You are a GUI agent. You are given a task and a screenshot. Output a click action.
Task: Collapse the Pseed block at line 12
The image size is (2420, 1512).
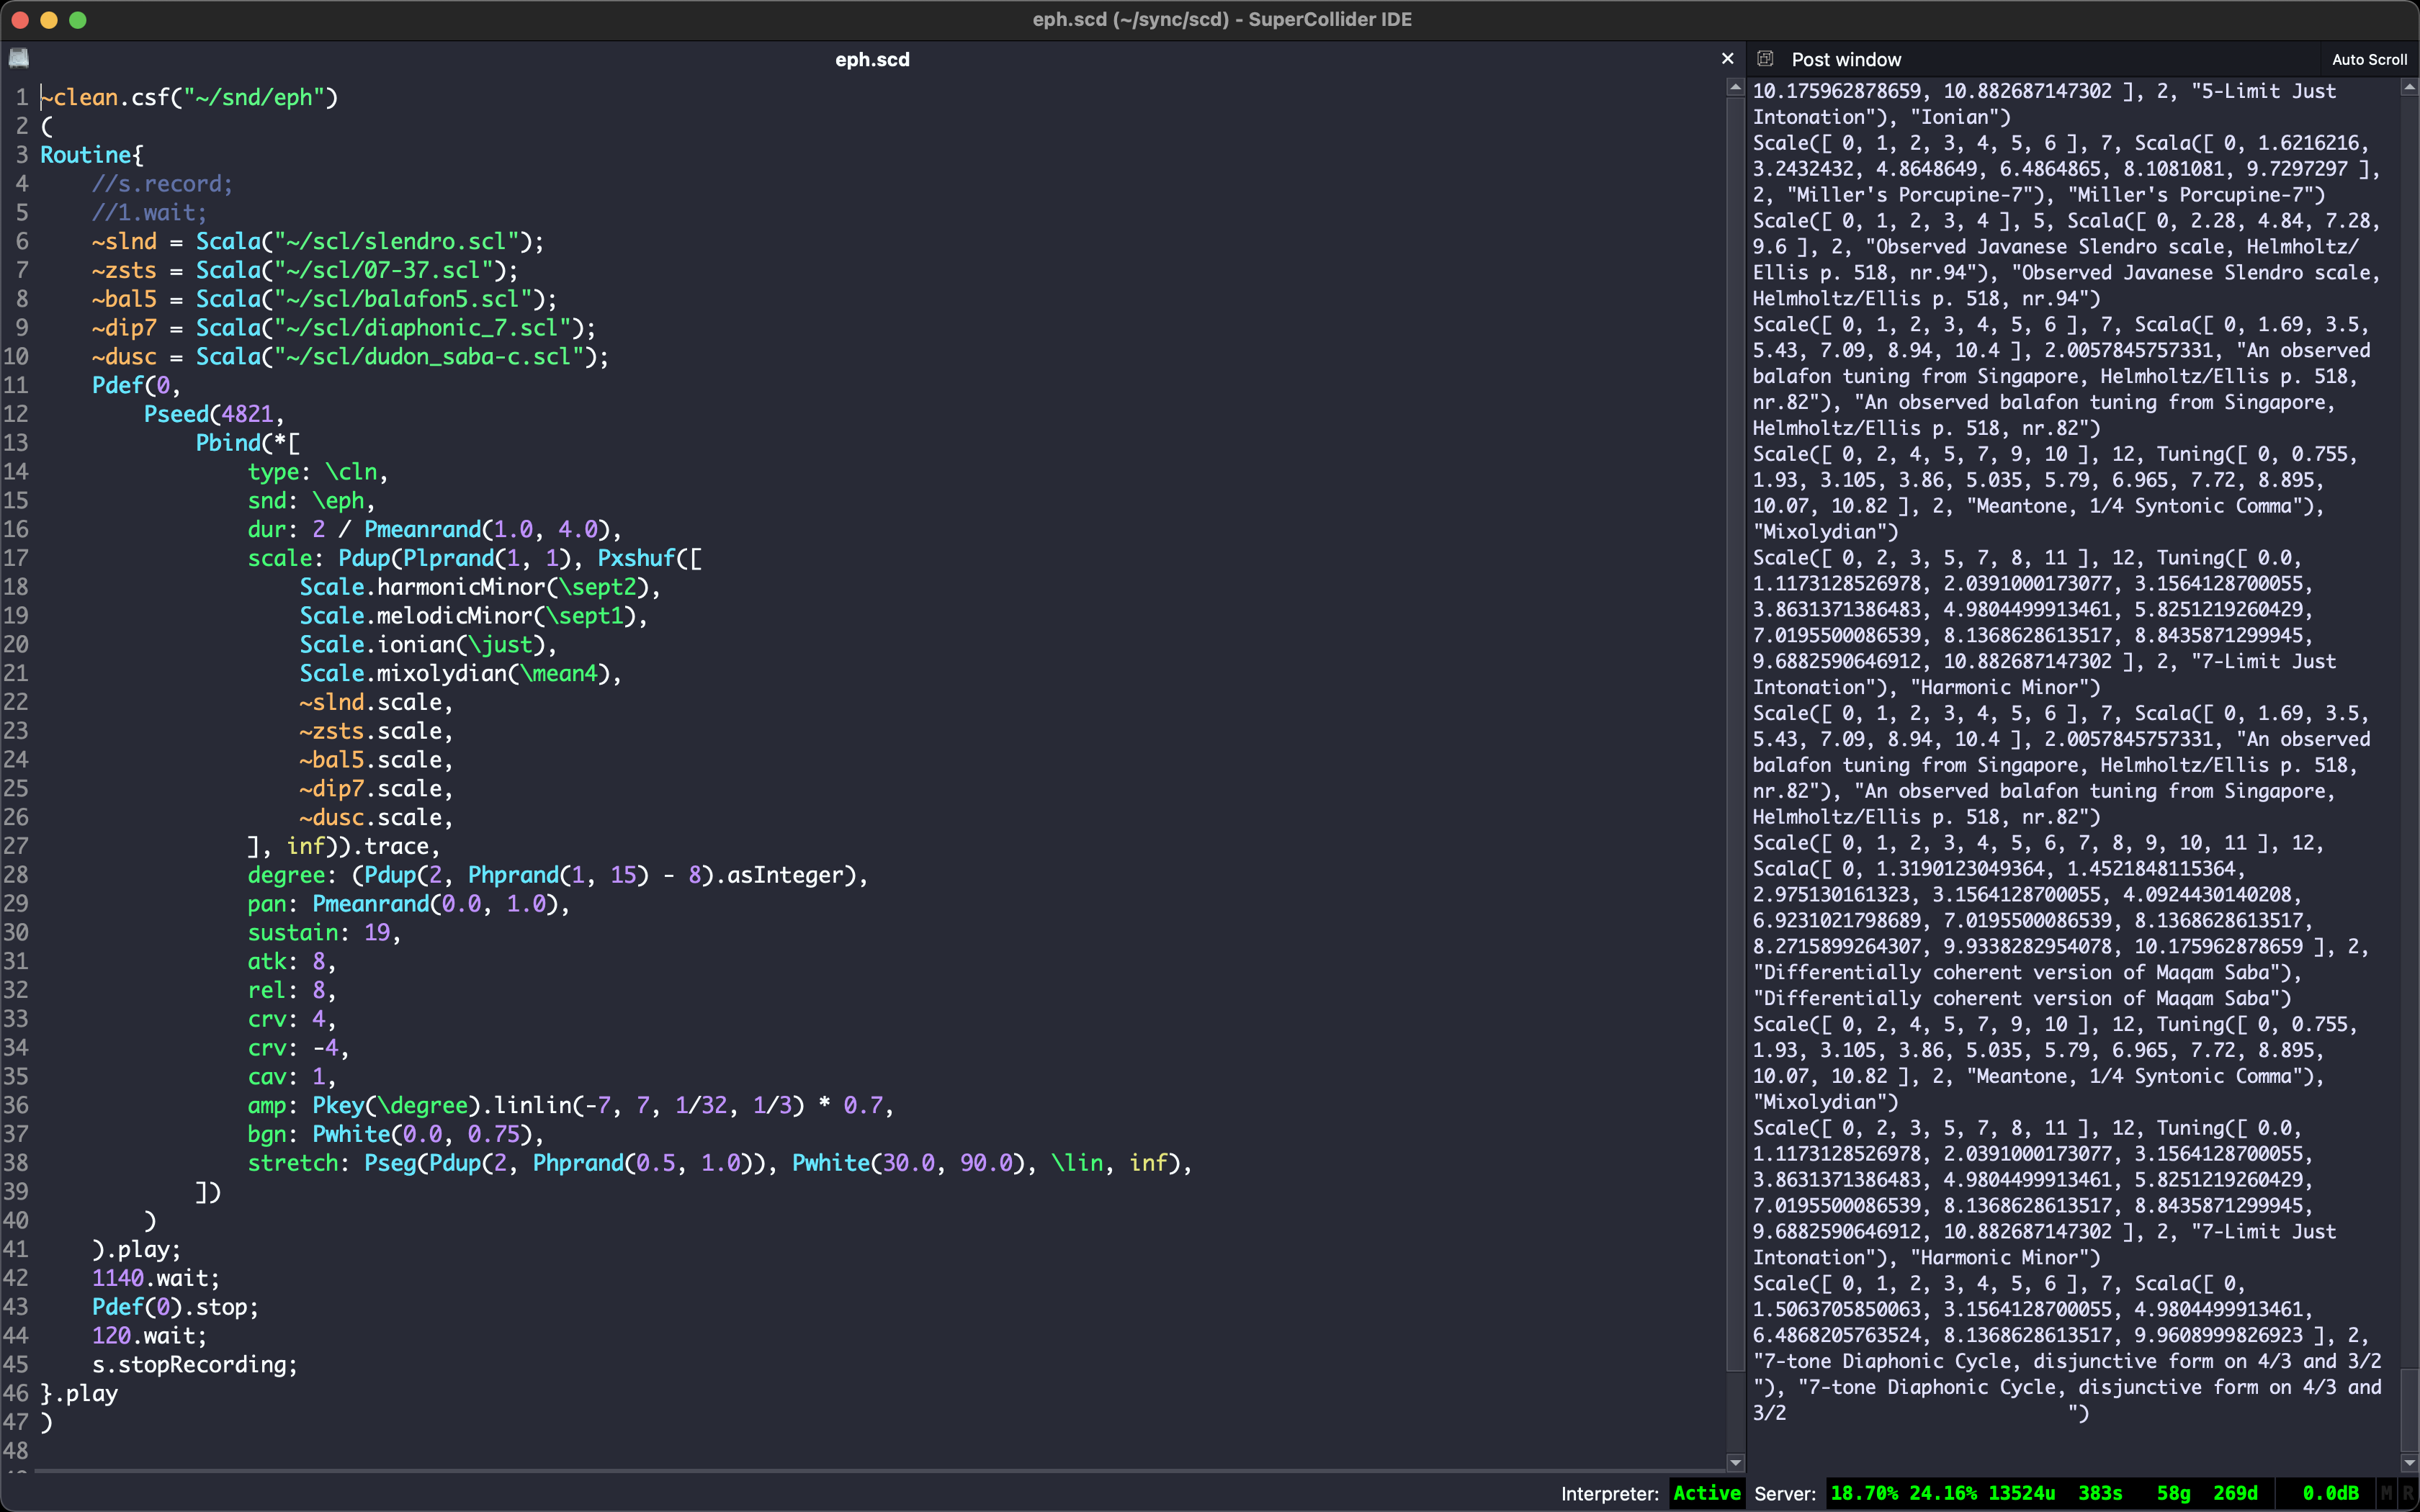pyautogui.click(x=33, y=414)
